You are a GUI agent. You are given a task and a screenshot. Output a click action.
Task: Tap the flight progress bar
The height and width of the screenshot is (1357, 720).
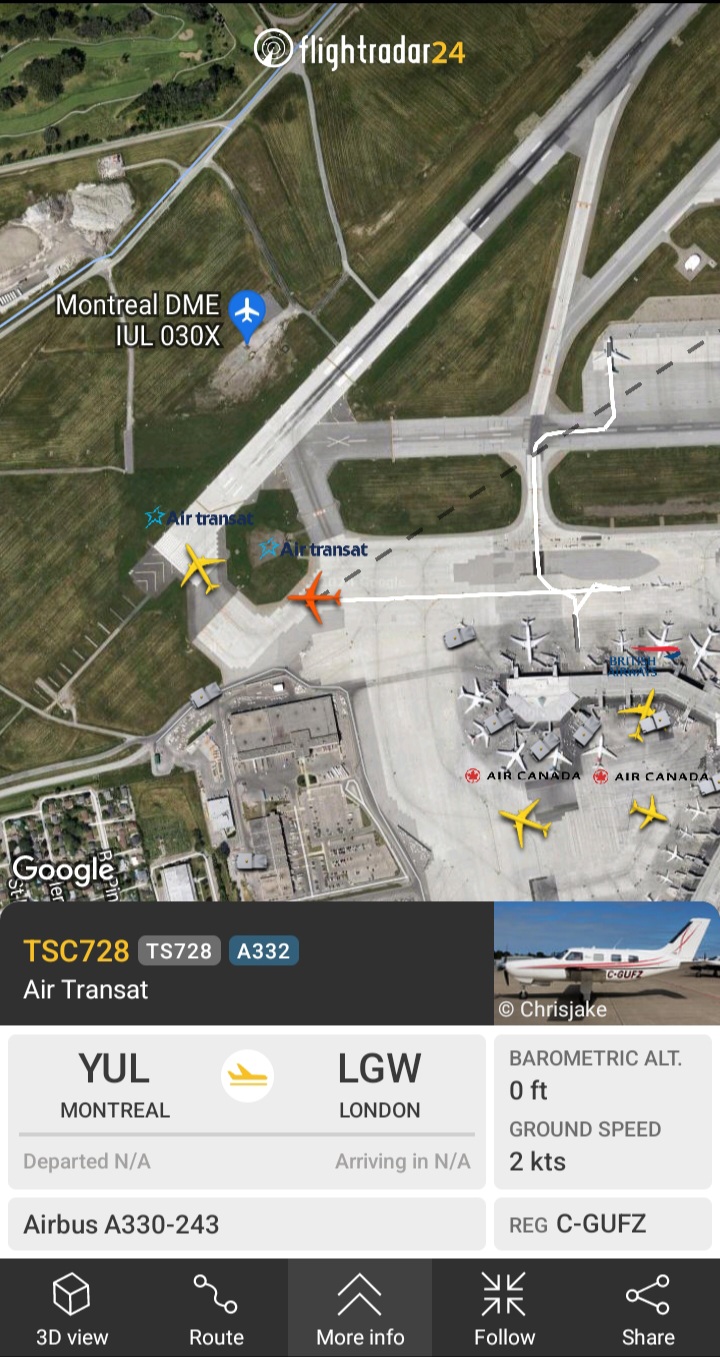coord(247,1135)
